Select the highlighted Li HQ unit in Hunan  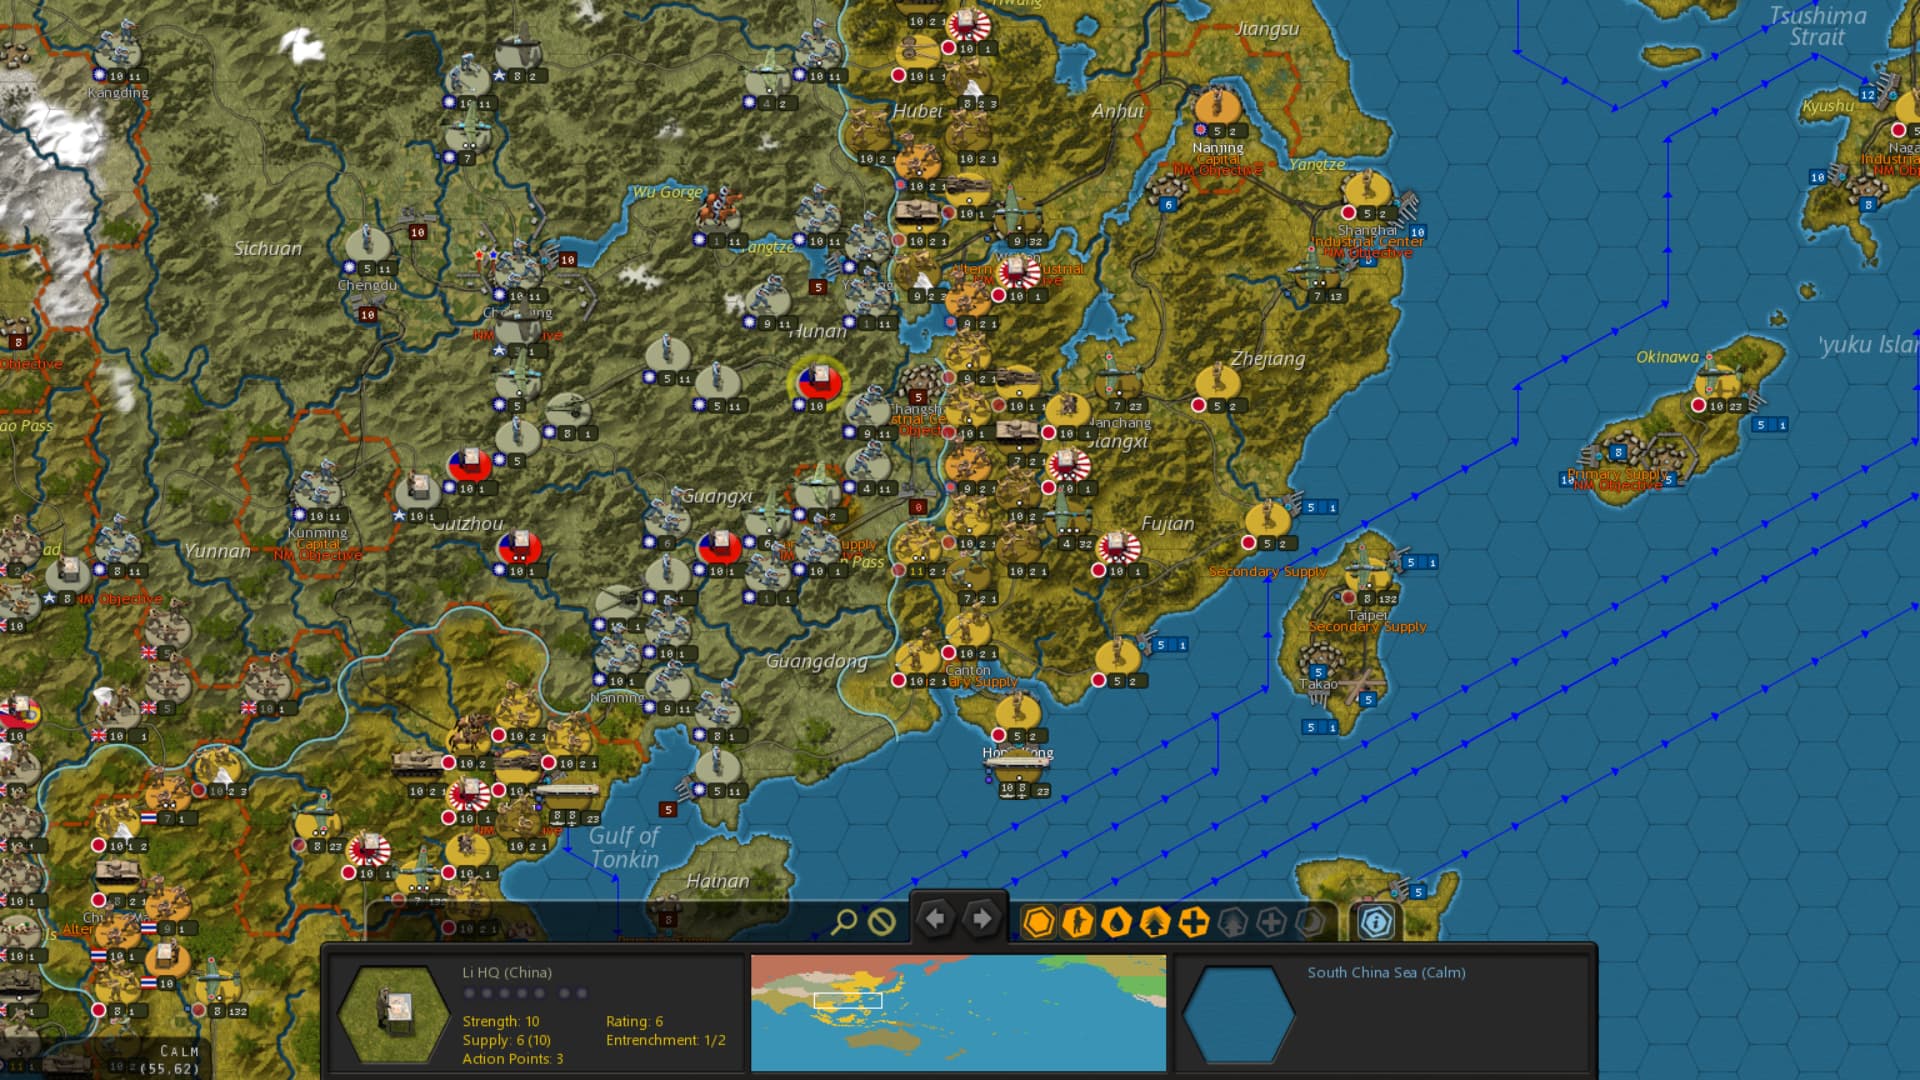coord(818,382)
